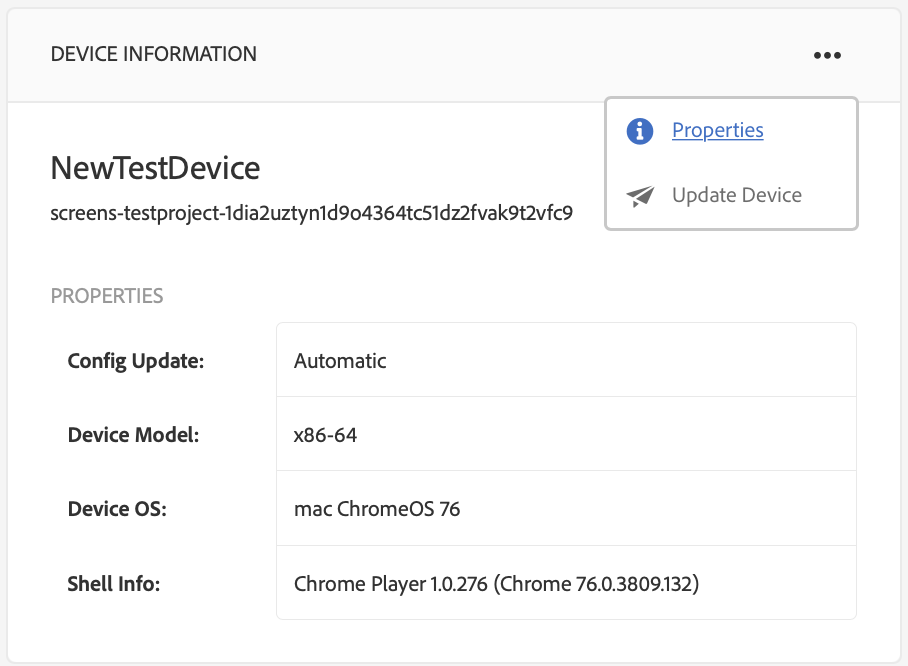Viewport: 908px width, 666px height.
Task: Click the PROPERTIES section label
Action: [x=107, y=296]
